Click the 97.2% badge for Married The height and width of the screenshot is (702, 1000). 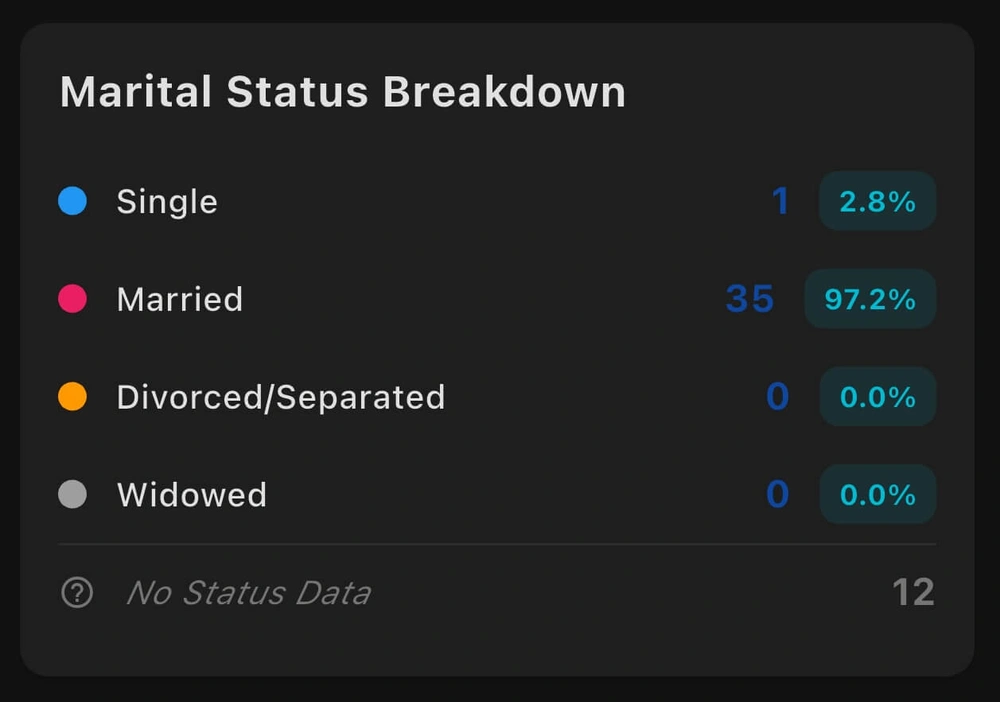870,299
